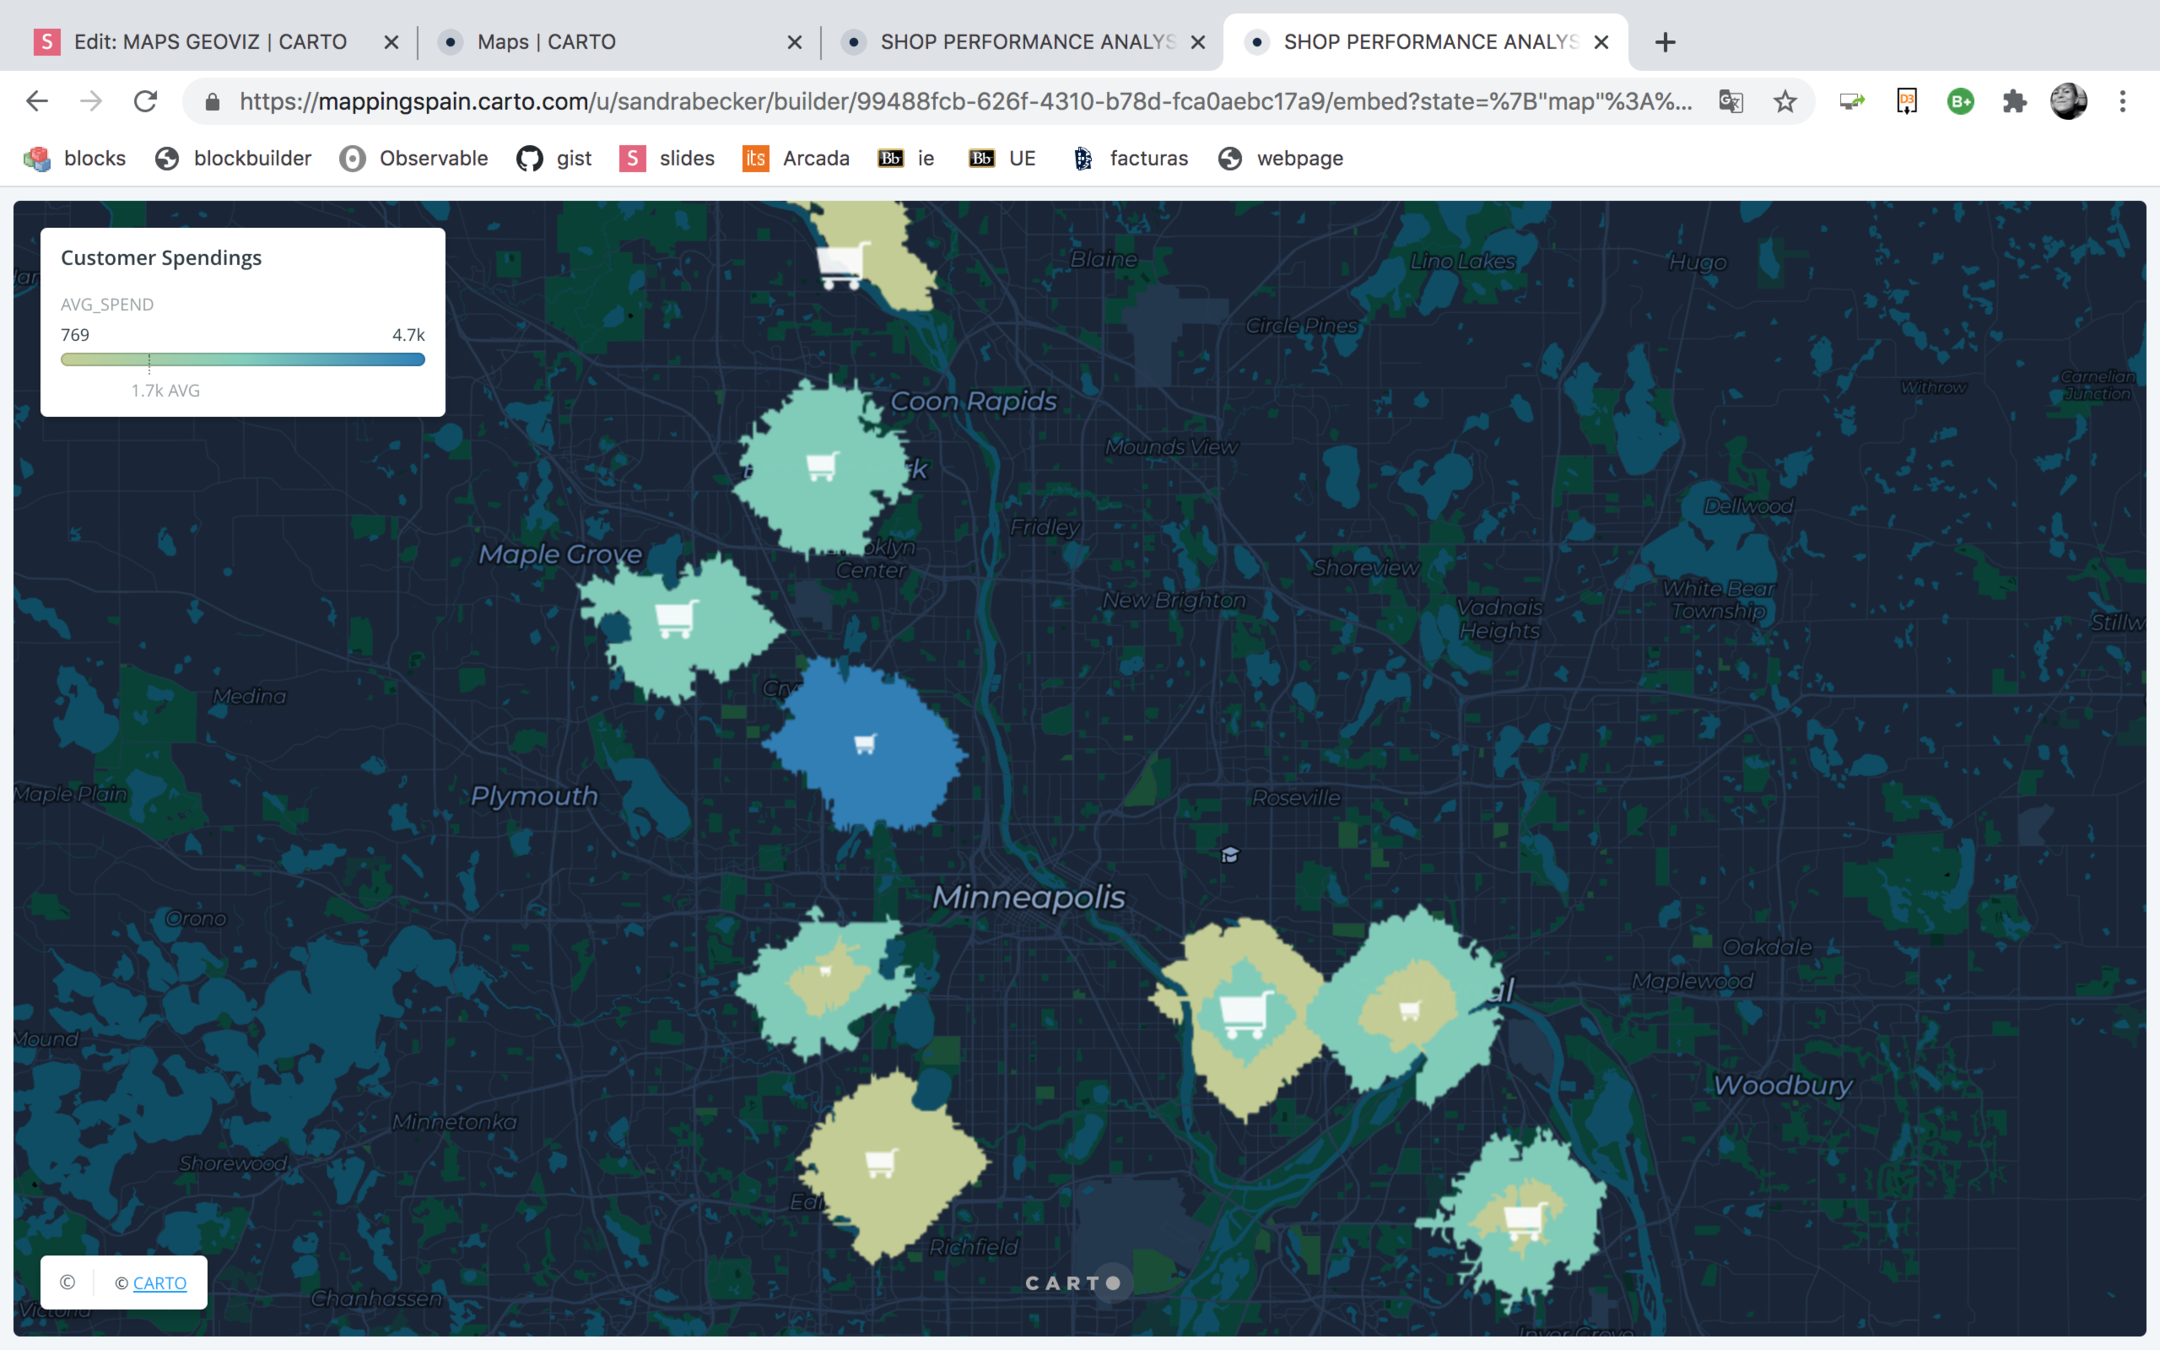Switch to the Maps | CARTO tab
The image size is (2160, 1350).
click(x=546, y=42)
